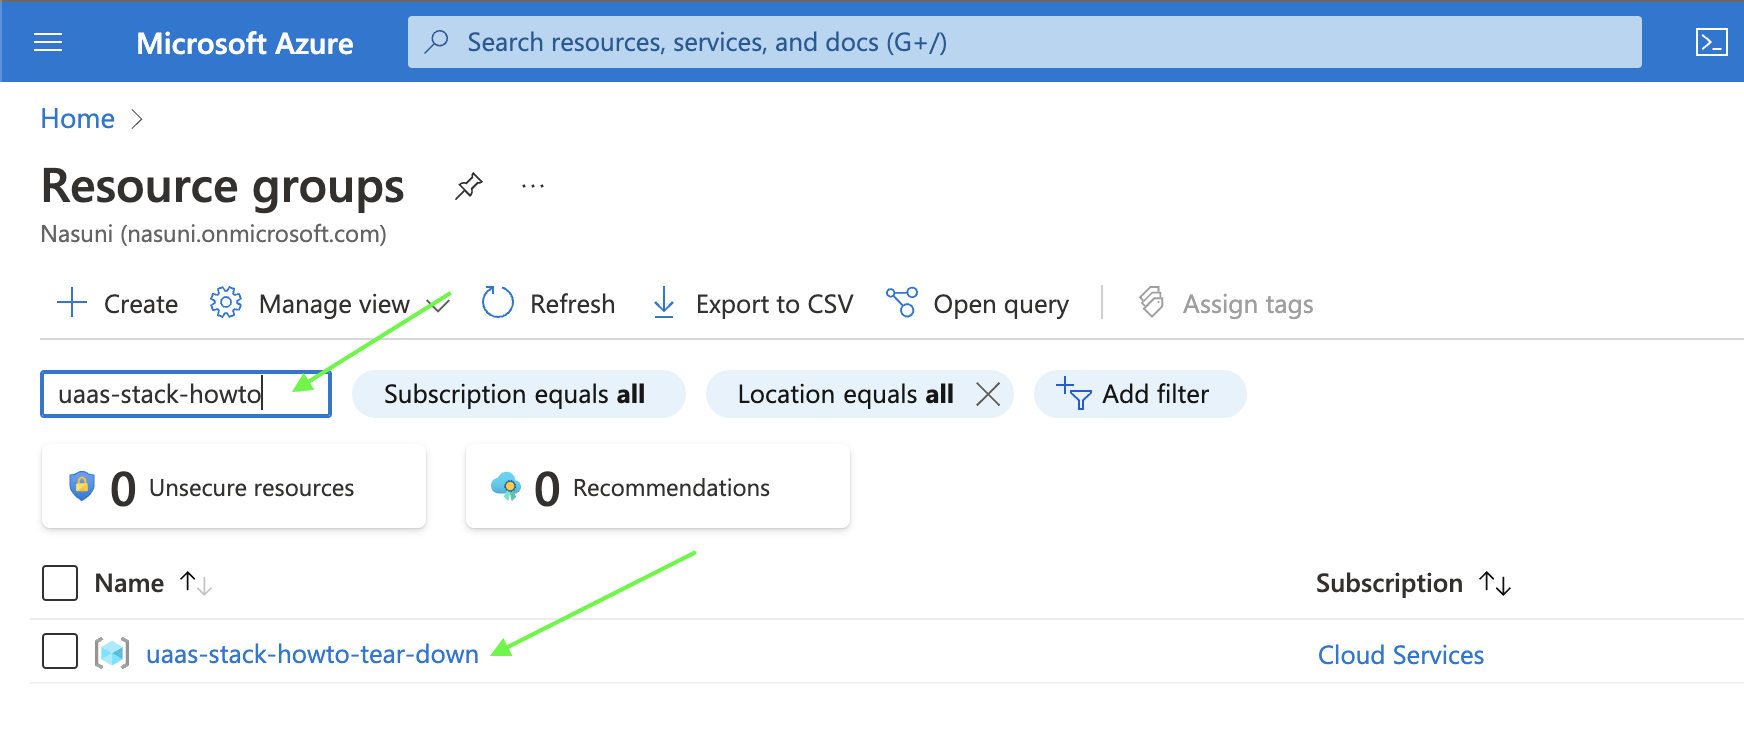This screenshot has height=740, width=1744.
Task: Click the Open query graph icon
Action: point(901,302)
